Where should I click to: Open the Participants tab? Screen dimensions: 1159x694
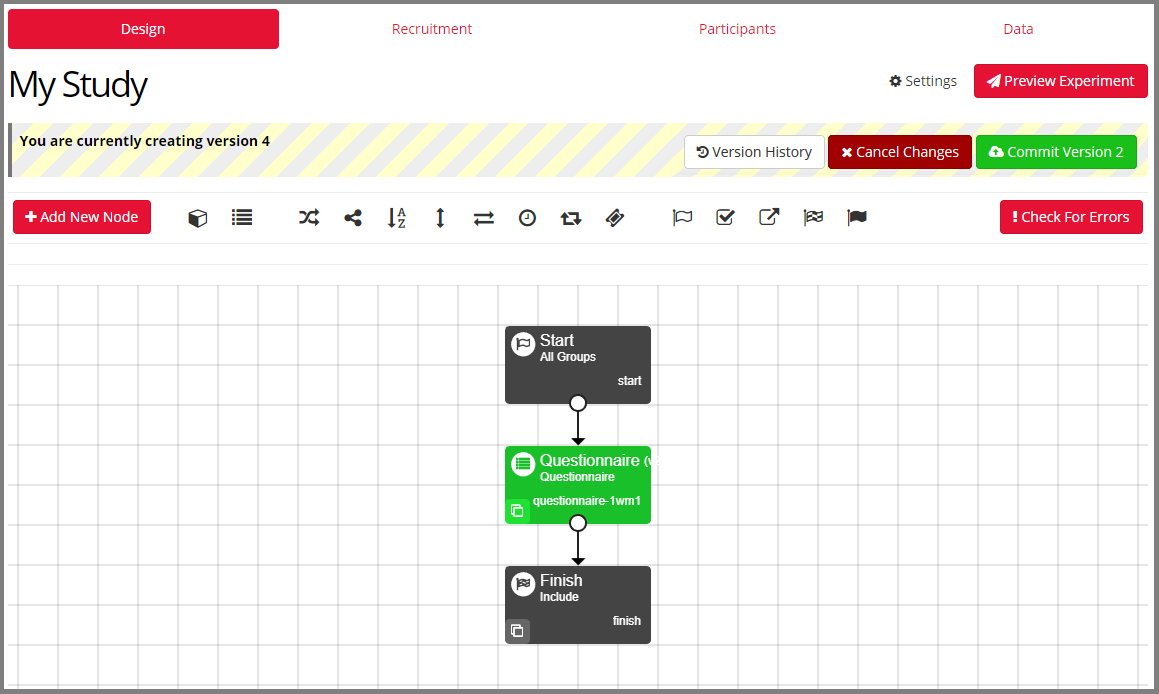point(737,29)
